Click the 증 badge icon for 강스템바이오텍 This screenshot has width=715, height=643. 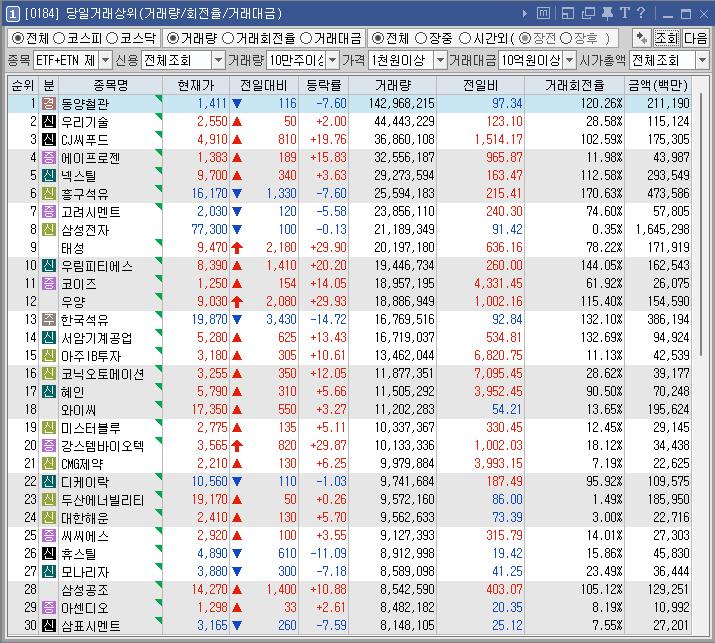click(x=49, y=445)
